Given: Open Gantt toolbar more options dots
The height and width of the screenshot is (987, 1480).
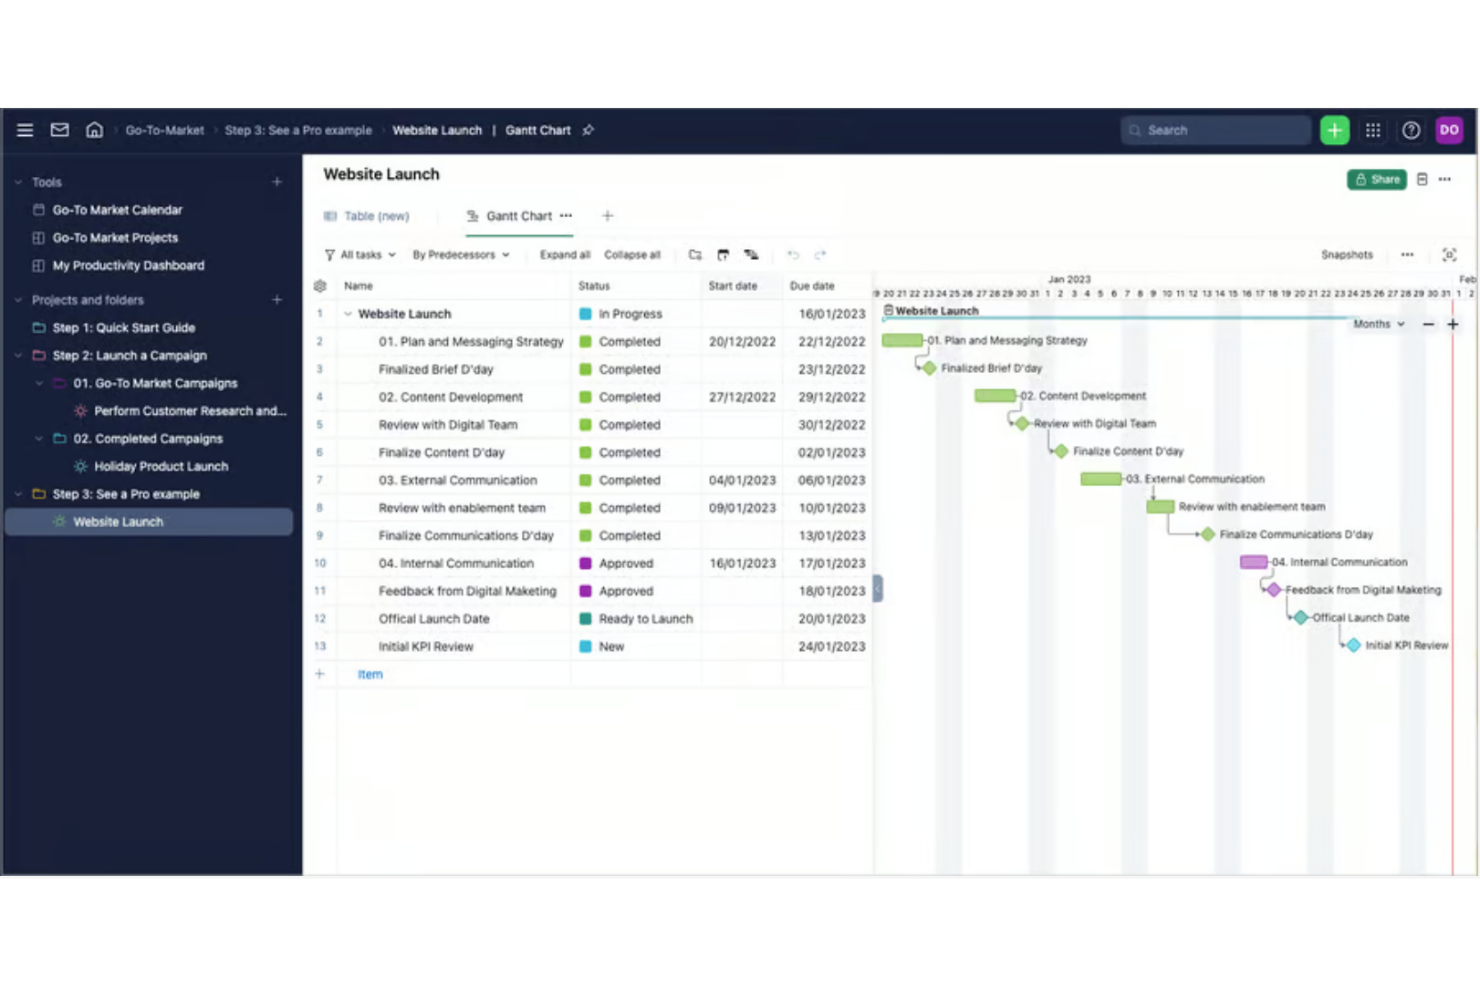Looking at the screenshot, I should pyautogui.click(x=1407, y=255).
